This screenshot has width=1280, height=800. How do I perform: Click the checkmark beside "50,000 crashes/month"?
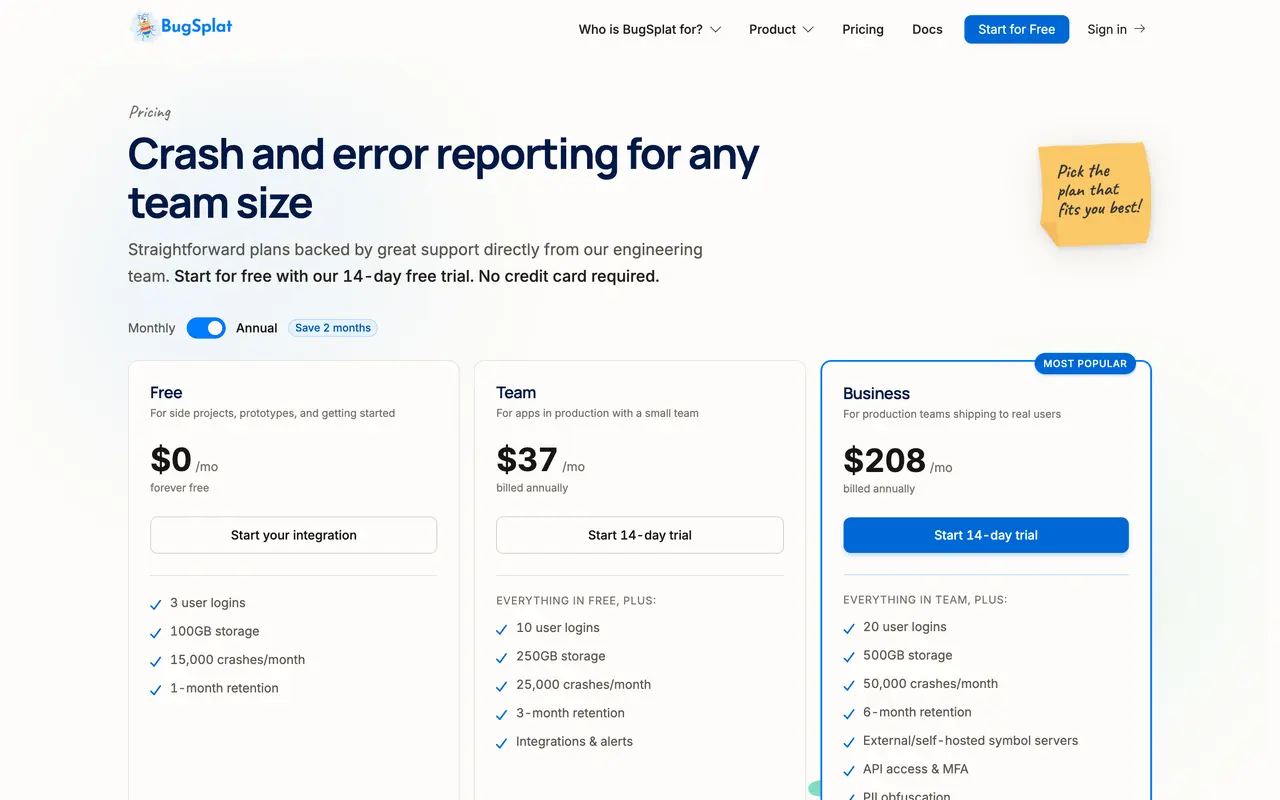click(x=849, y=685)
